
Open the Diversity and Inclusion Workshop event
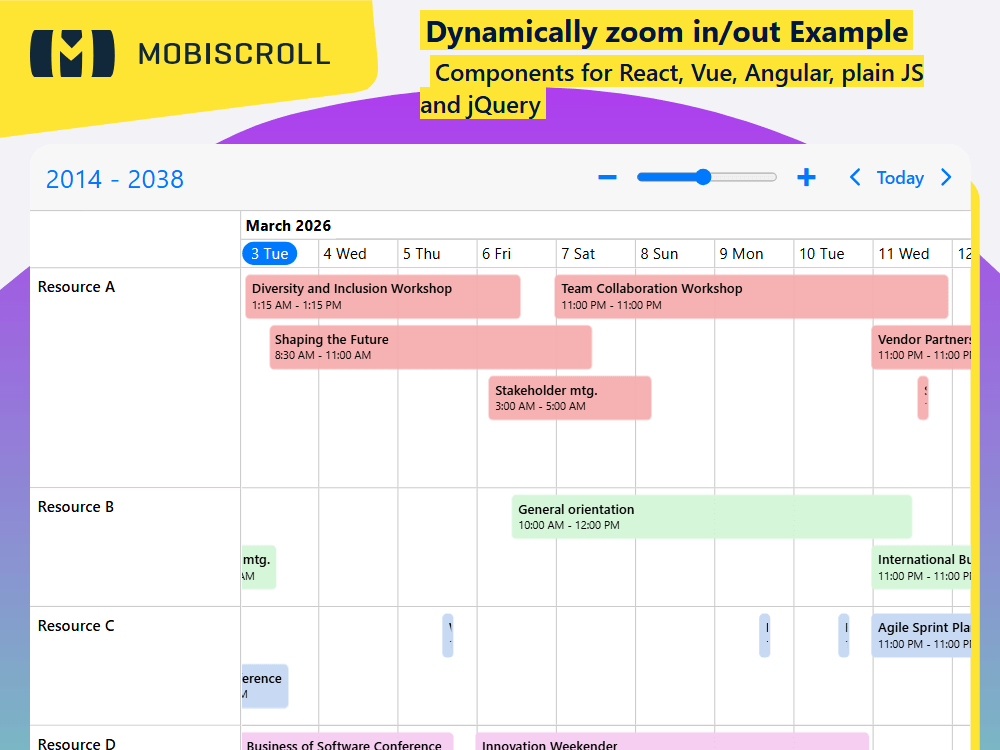coord(383,296)
